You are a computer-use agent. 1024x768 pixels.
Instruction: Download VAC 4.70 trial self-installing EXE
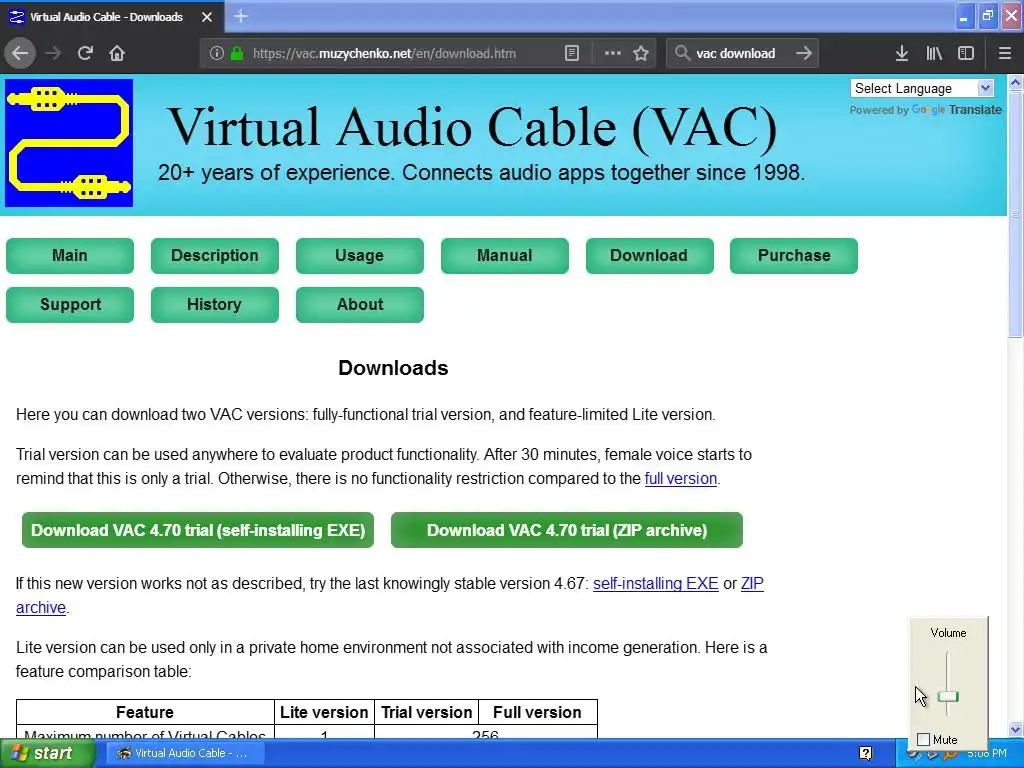point(198,530)
